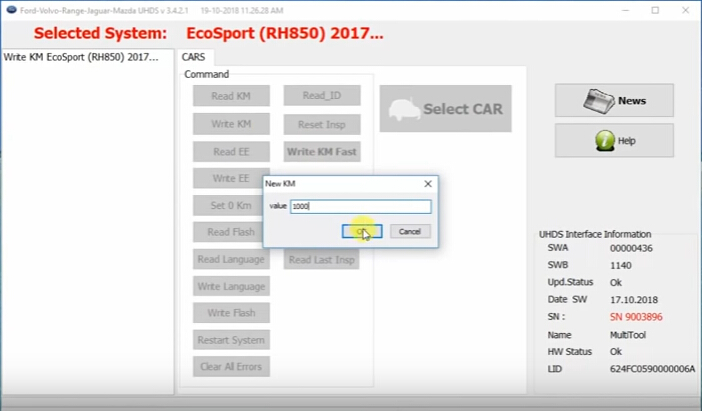Open the News button with newspaper icon

pos(614,100)
